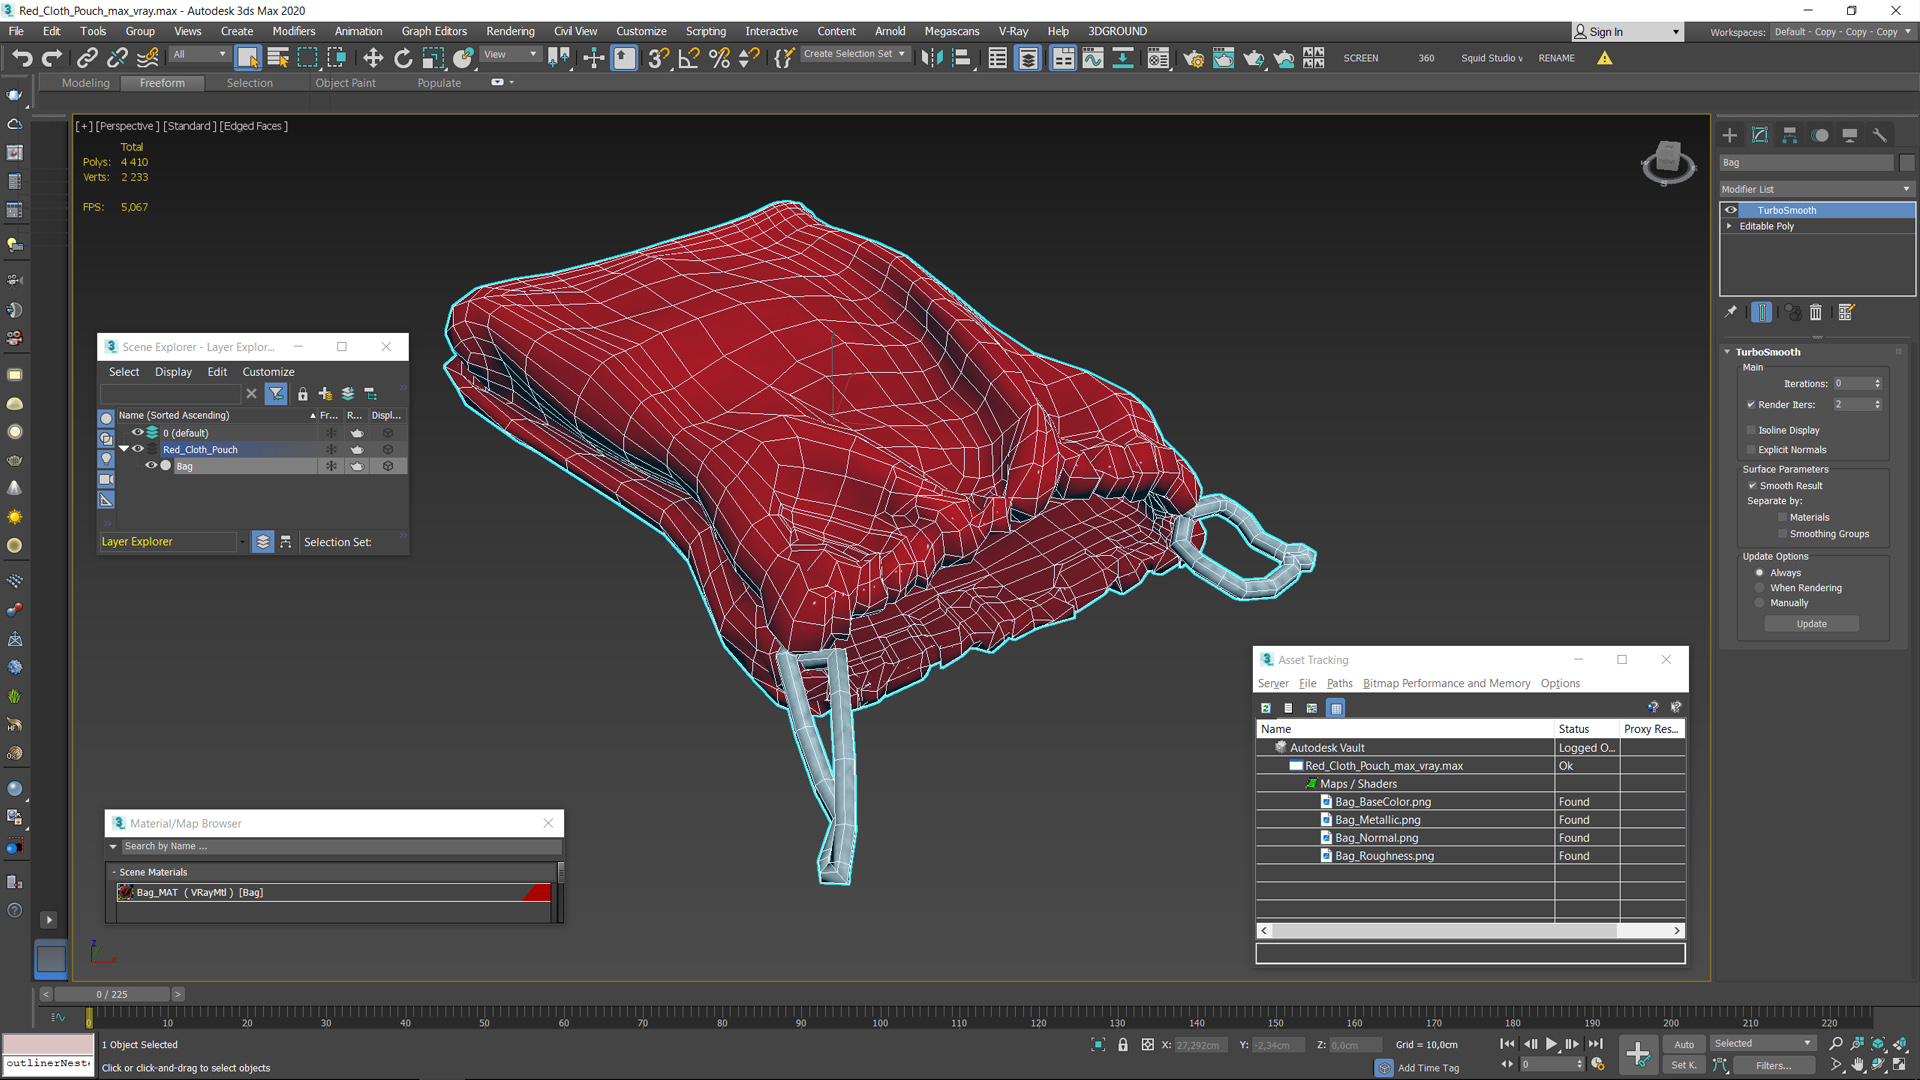Click Search by Name field in Material Browser
The height and width of the screenshot is (1080, 1920).
340,847
